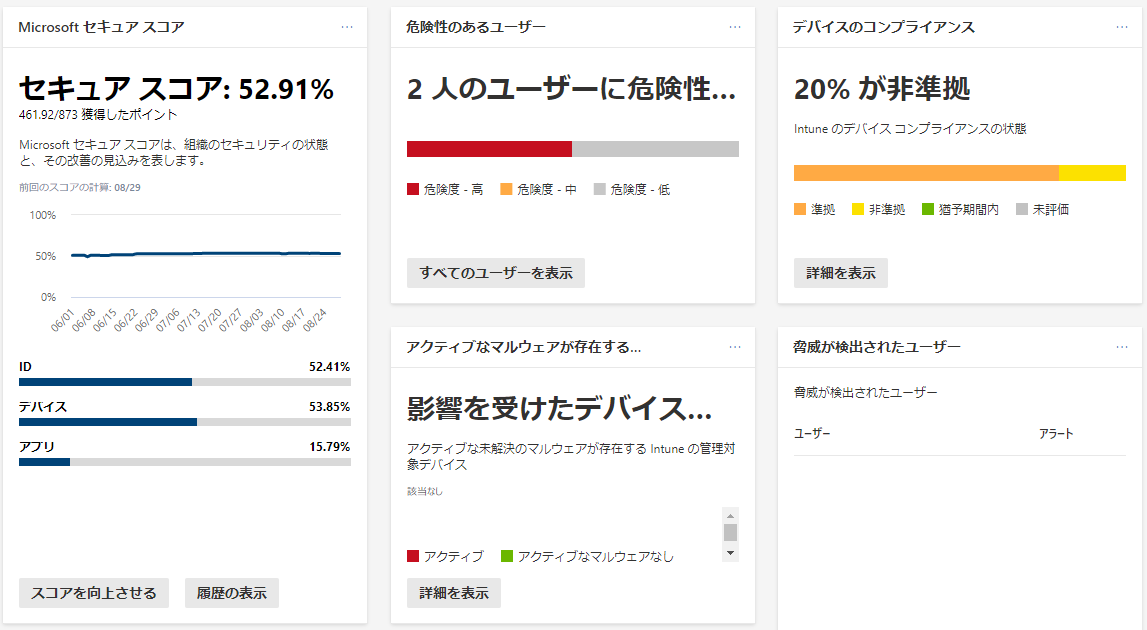Click the スコアを向上させる button

pos(94,593)
